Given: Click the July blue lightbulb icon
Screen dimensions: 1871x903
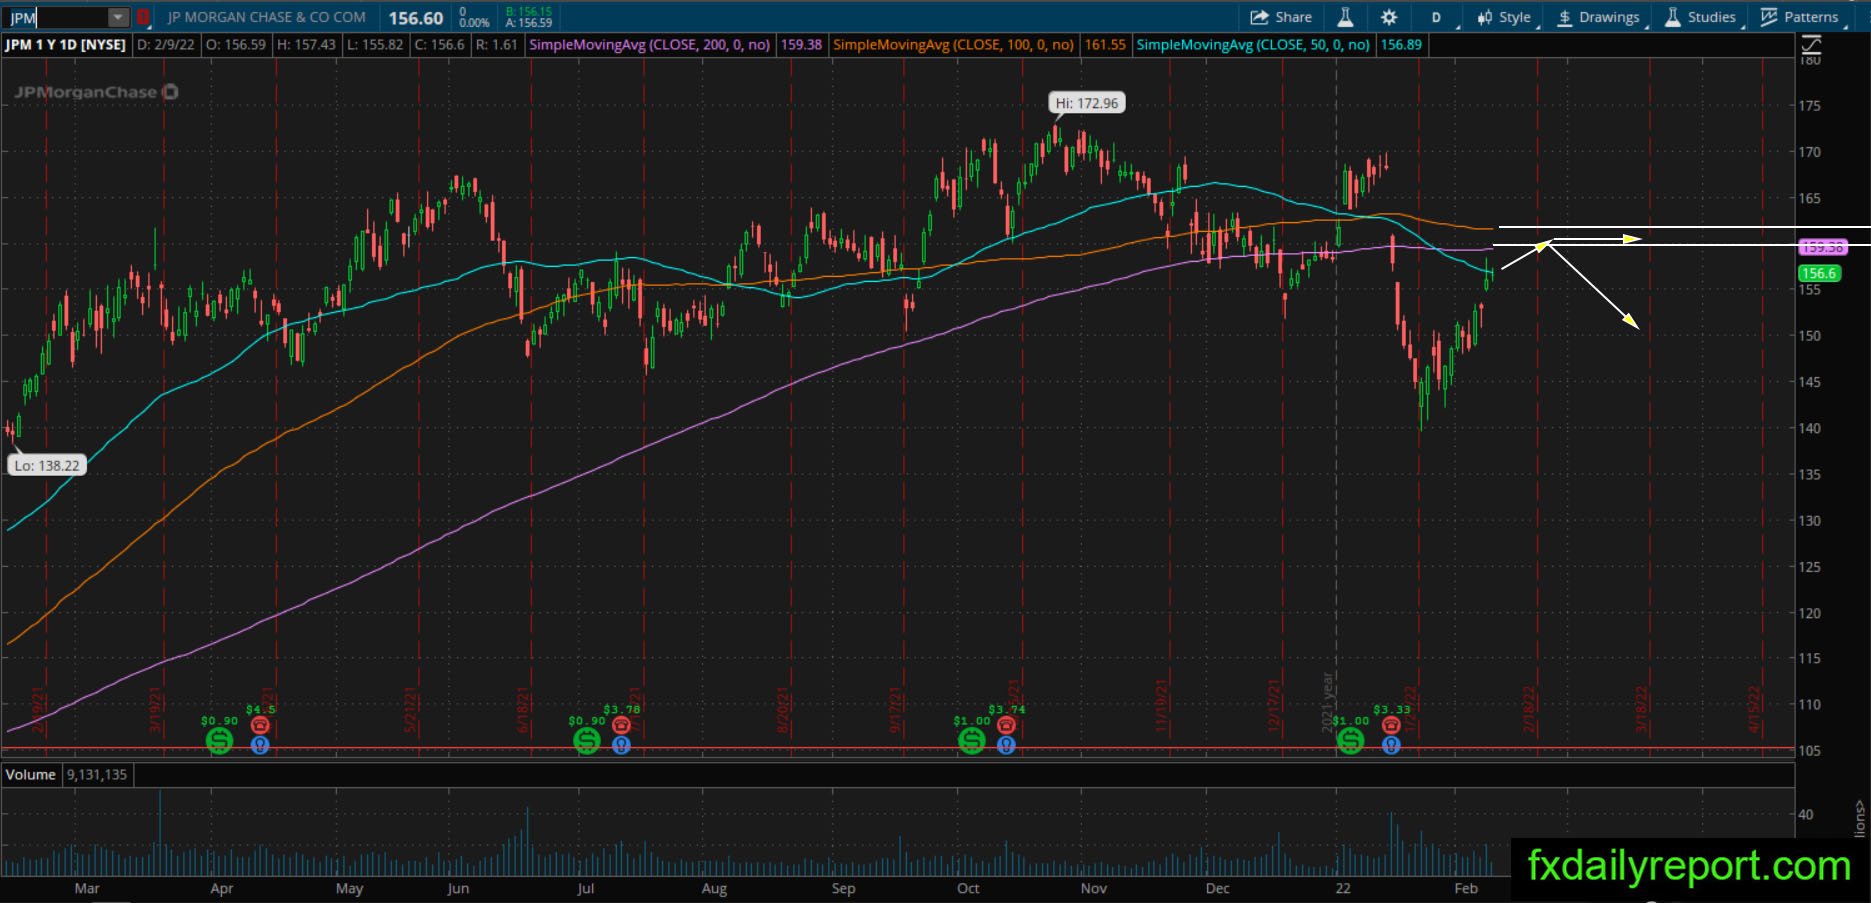Looking at the screenshot, I should (621, 745).
